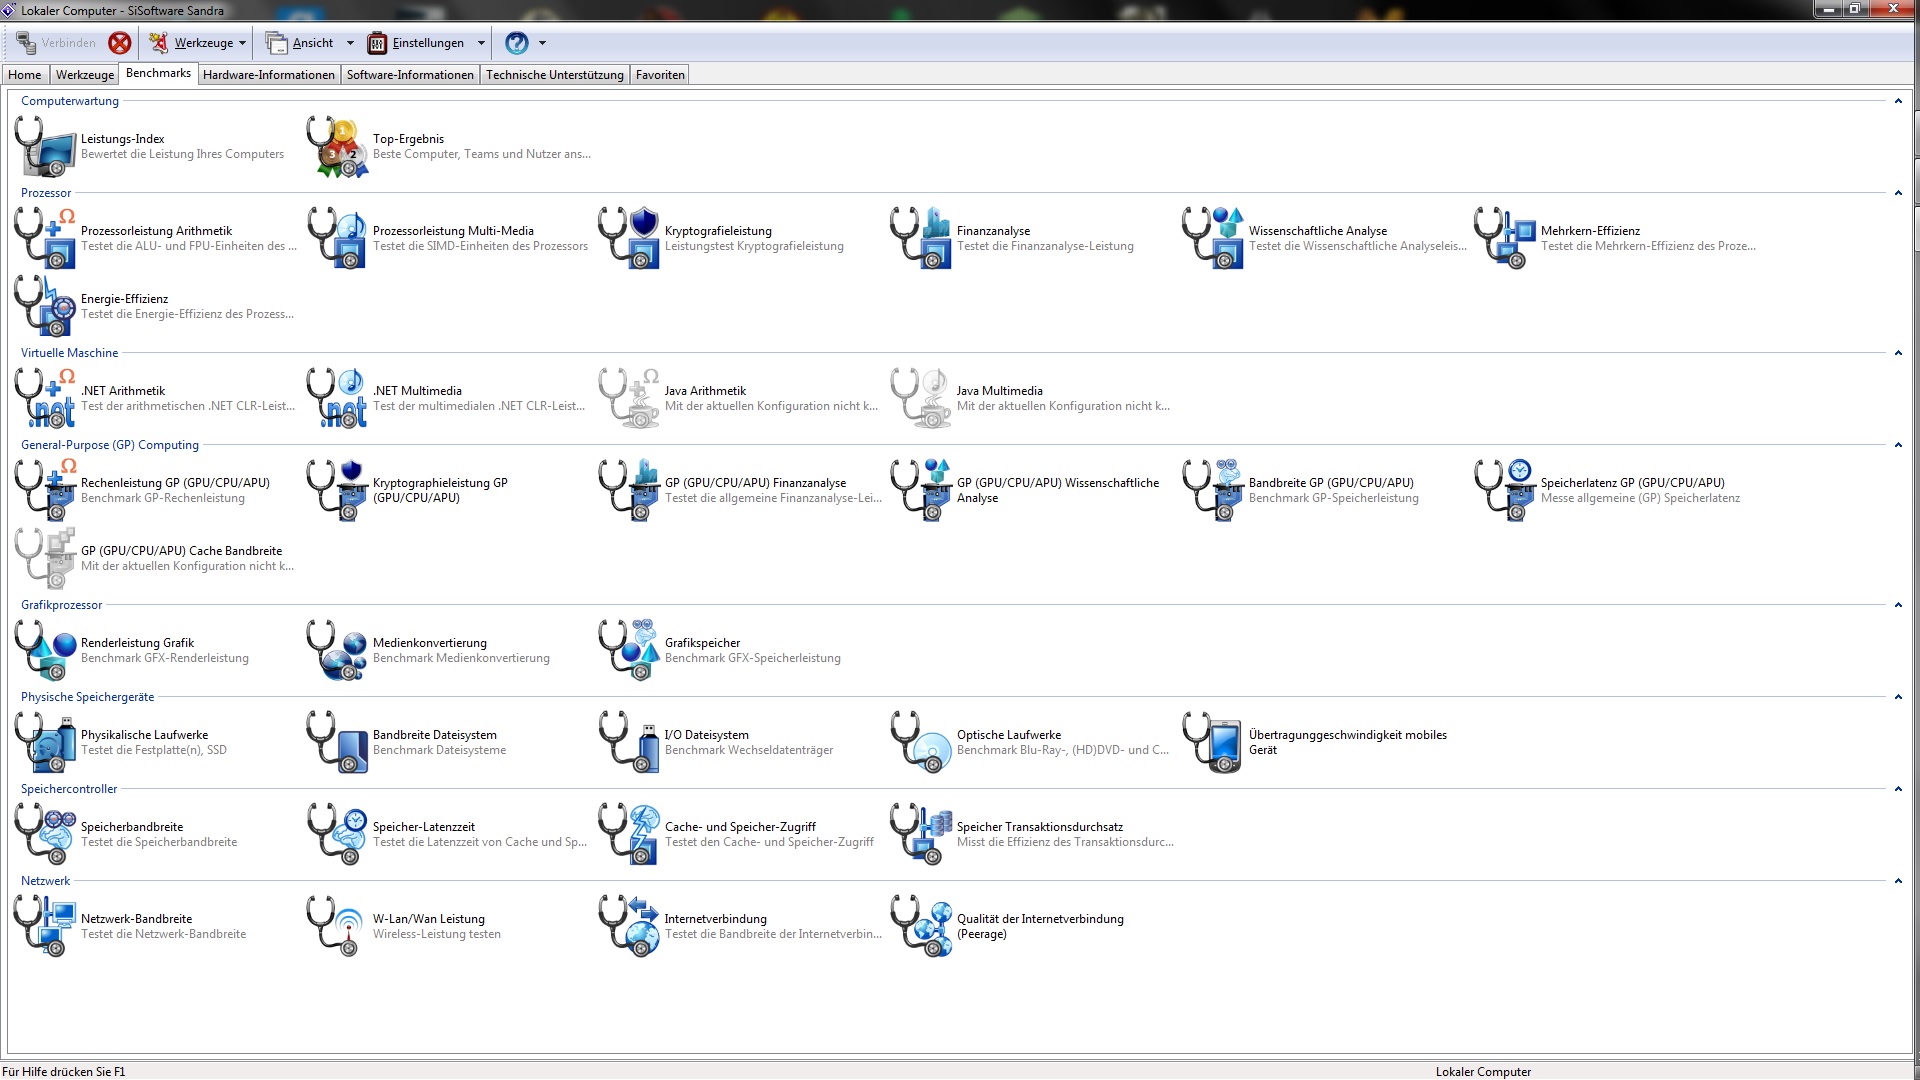1920x1080 pixels.
Task: Click the red disconnect icon in toolbar
Action: click(x=120, y=43)
